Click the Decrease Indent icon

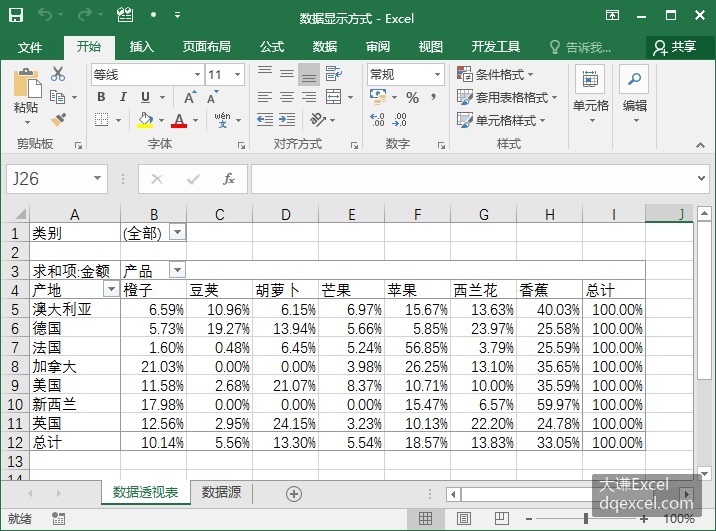point(265,120)
